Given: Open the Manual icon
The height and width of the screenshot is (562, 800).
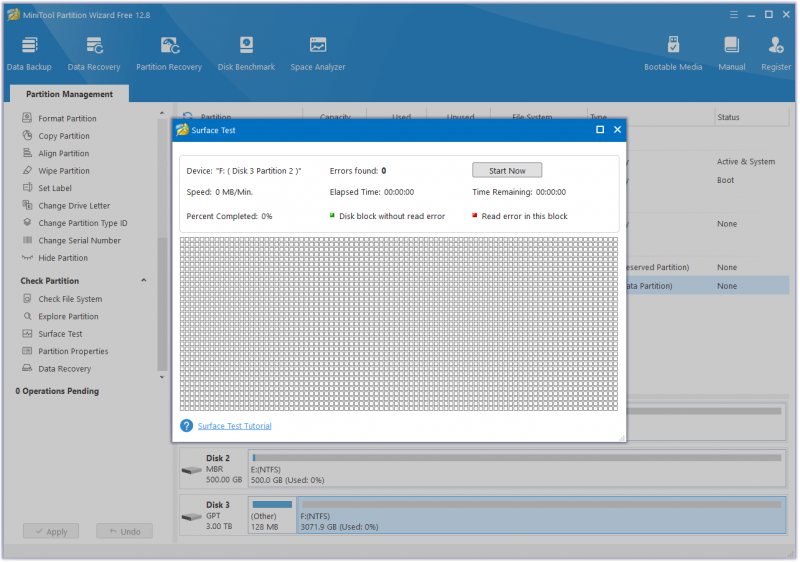Looking at the screenshot, I should click(x=732, y=53).
